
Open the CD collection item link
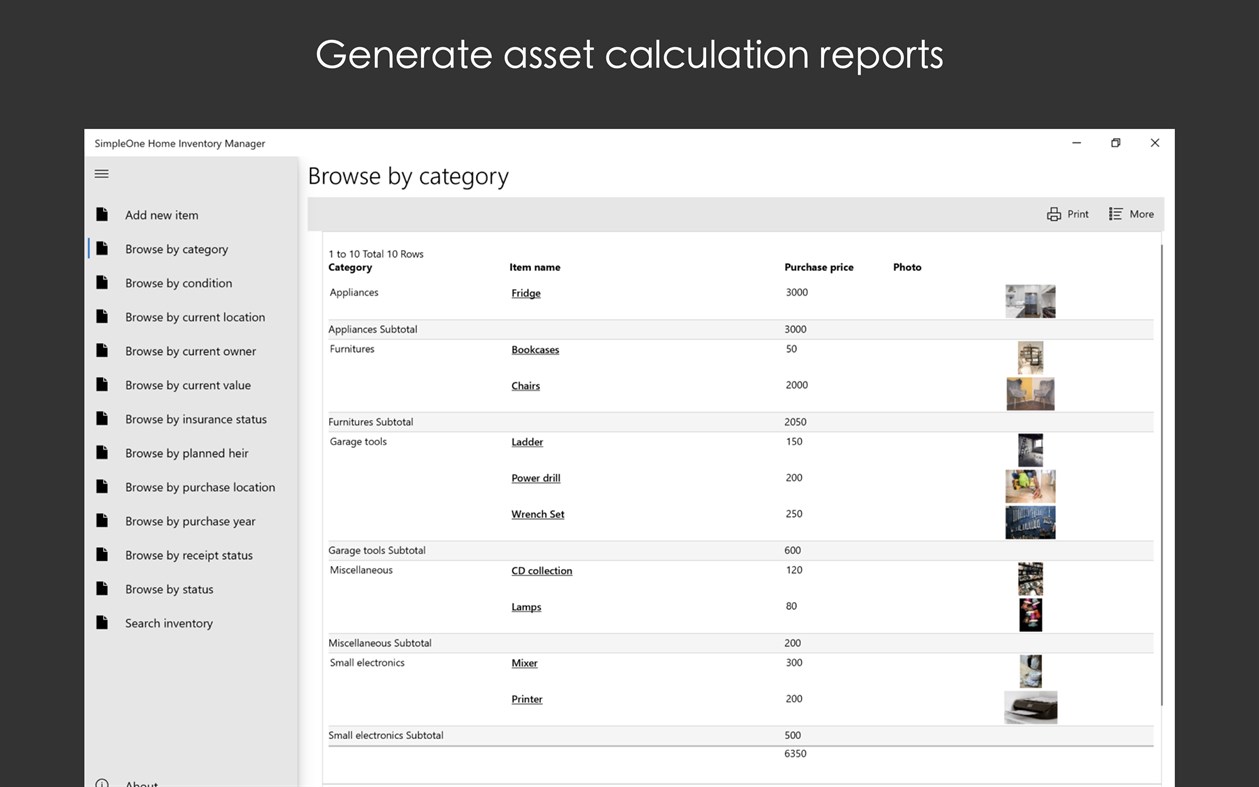[x=542, y=571]
